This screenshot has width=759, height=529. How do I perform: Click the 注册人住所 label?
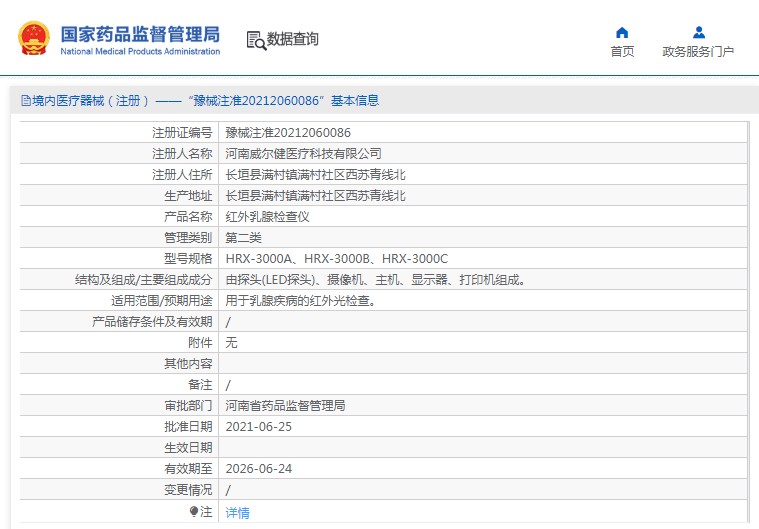(182, 175)
